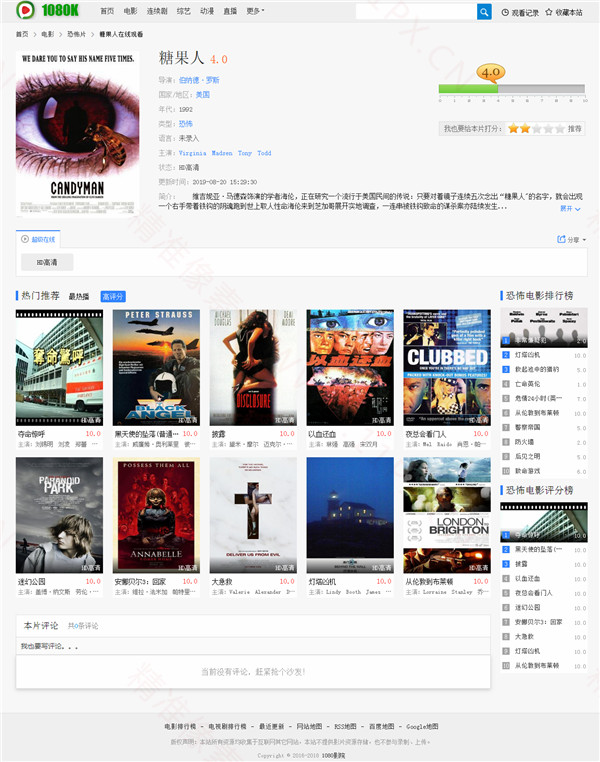The image size is (600, 762).
Task: Open the 分享 dropdown arrow
Action: pyautogui.click(x=584, y=240)
